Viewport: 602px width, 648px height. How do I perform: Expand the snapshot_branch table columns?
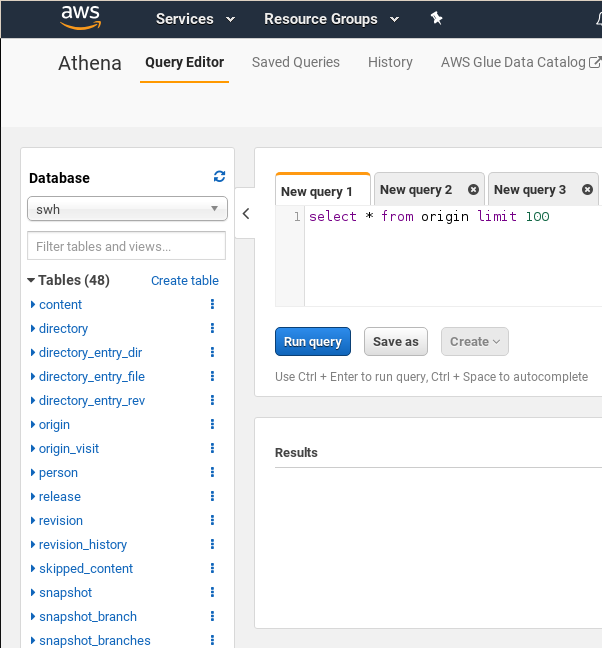point(33,617)
